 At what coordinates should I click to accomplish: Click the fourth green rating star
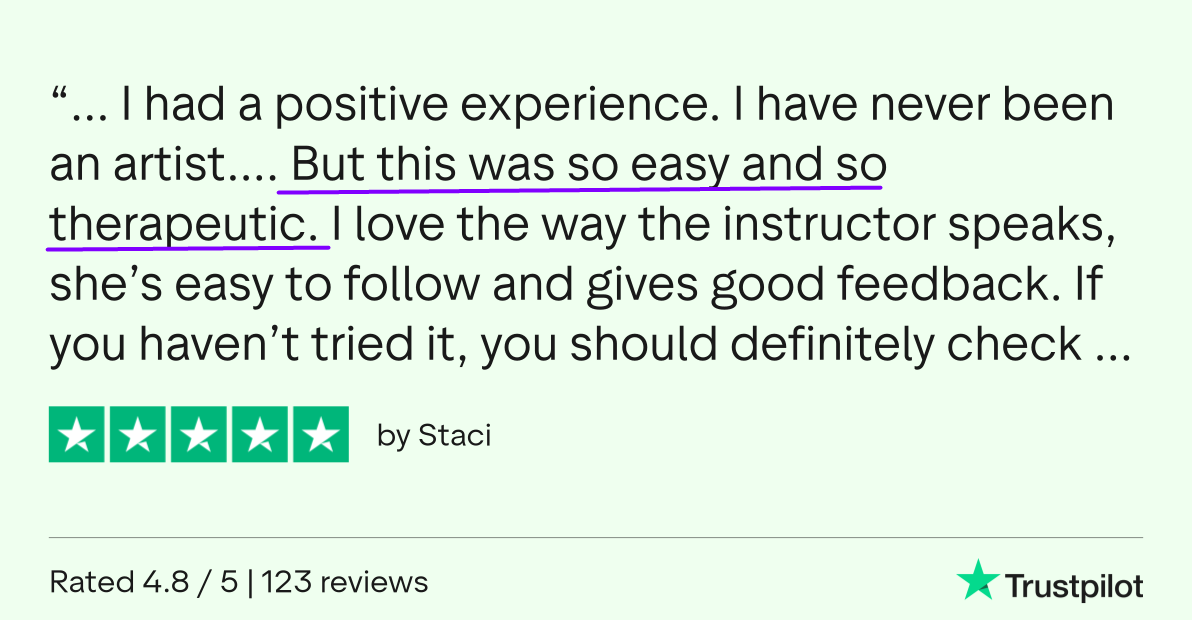point(260,435)
